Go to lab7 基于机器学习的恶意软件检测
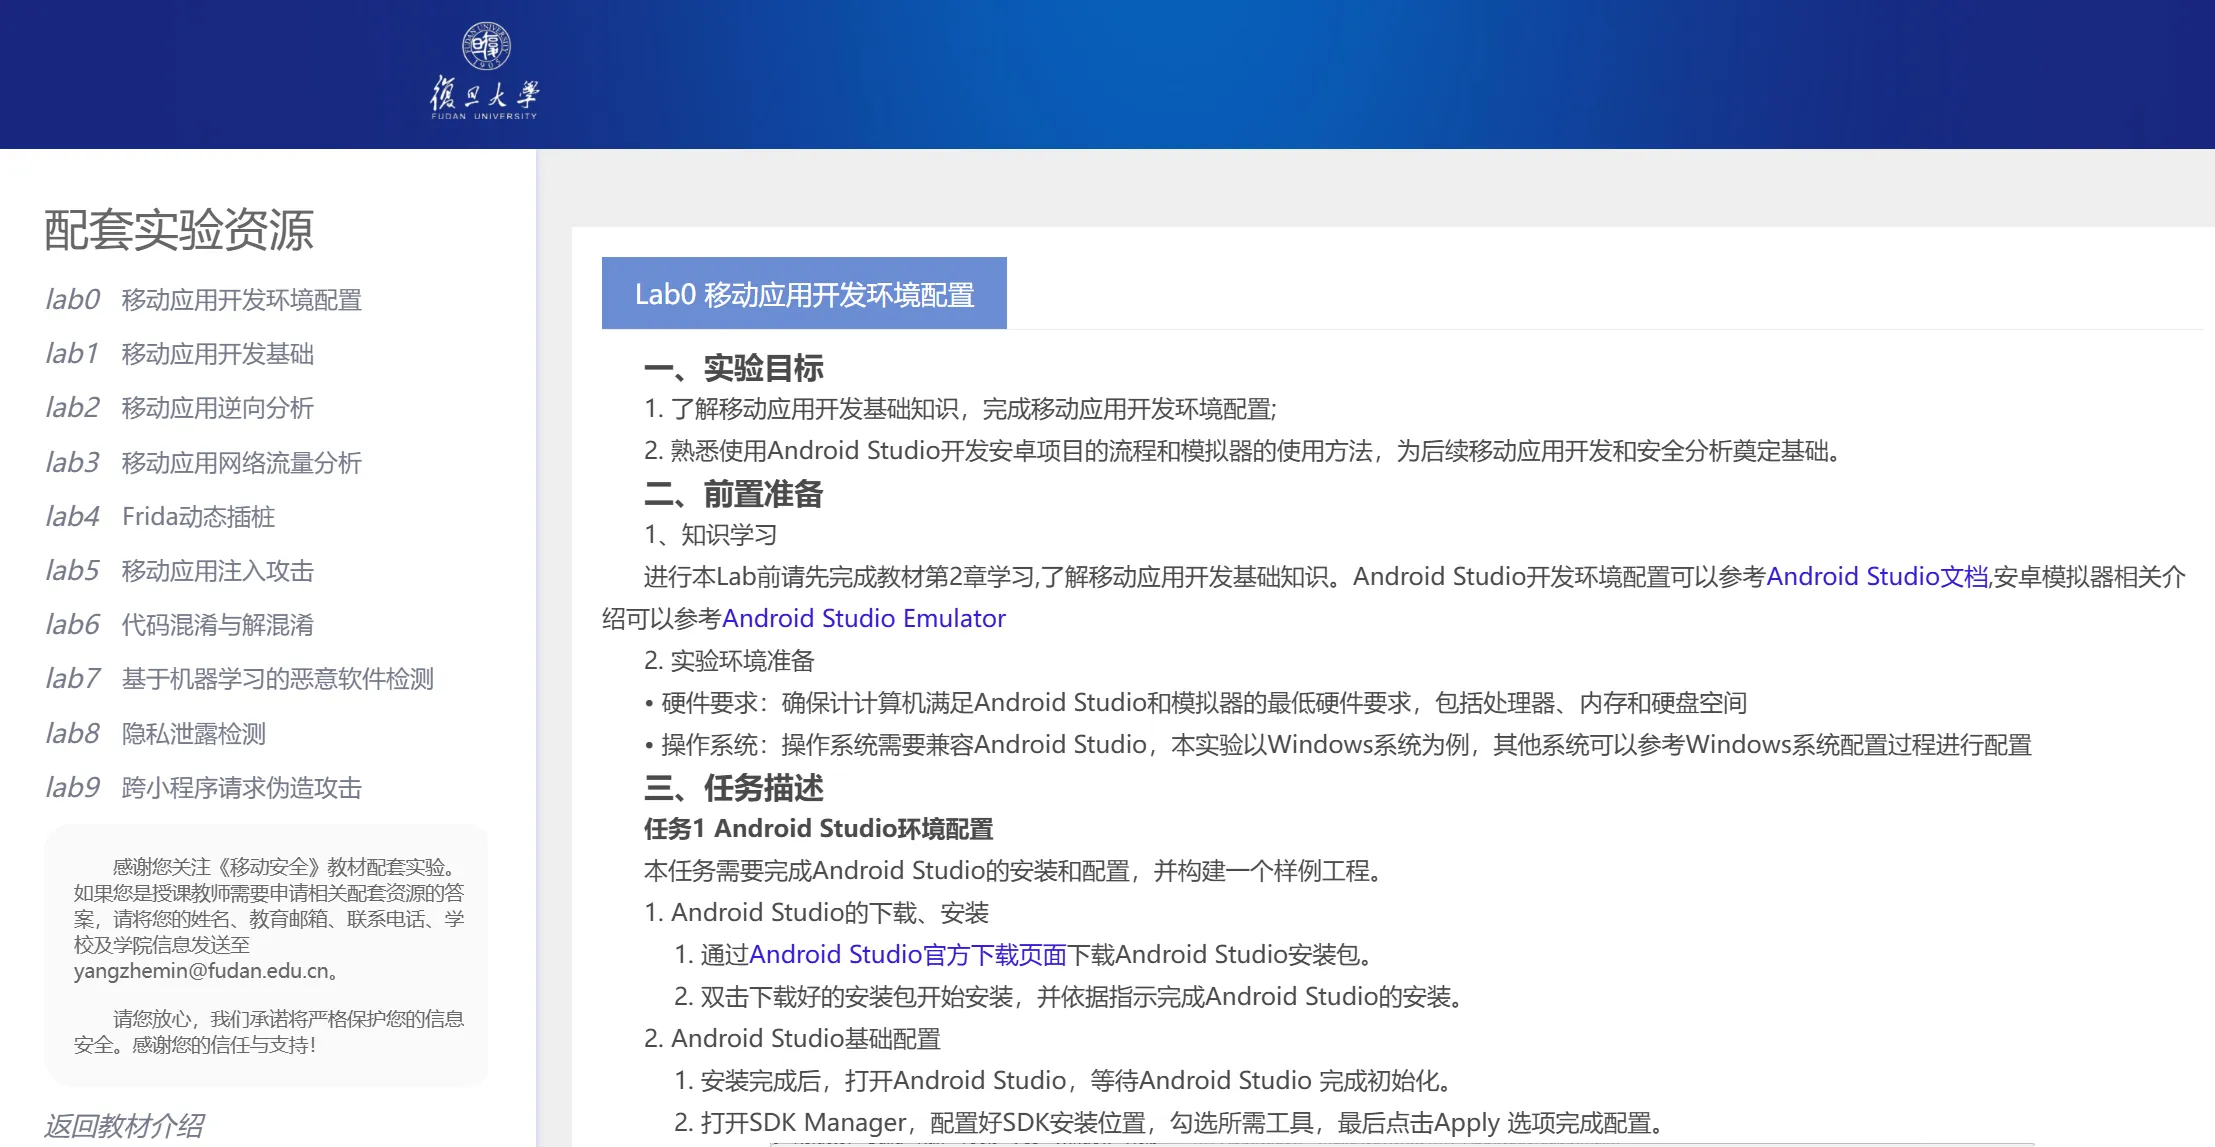Image resolution: width=2215 pixels, height=1147 pixels. point(239,678)
